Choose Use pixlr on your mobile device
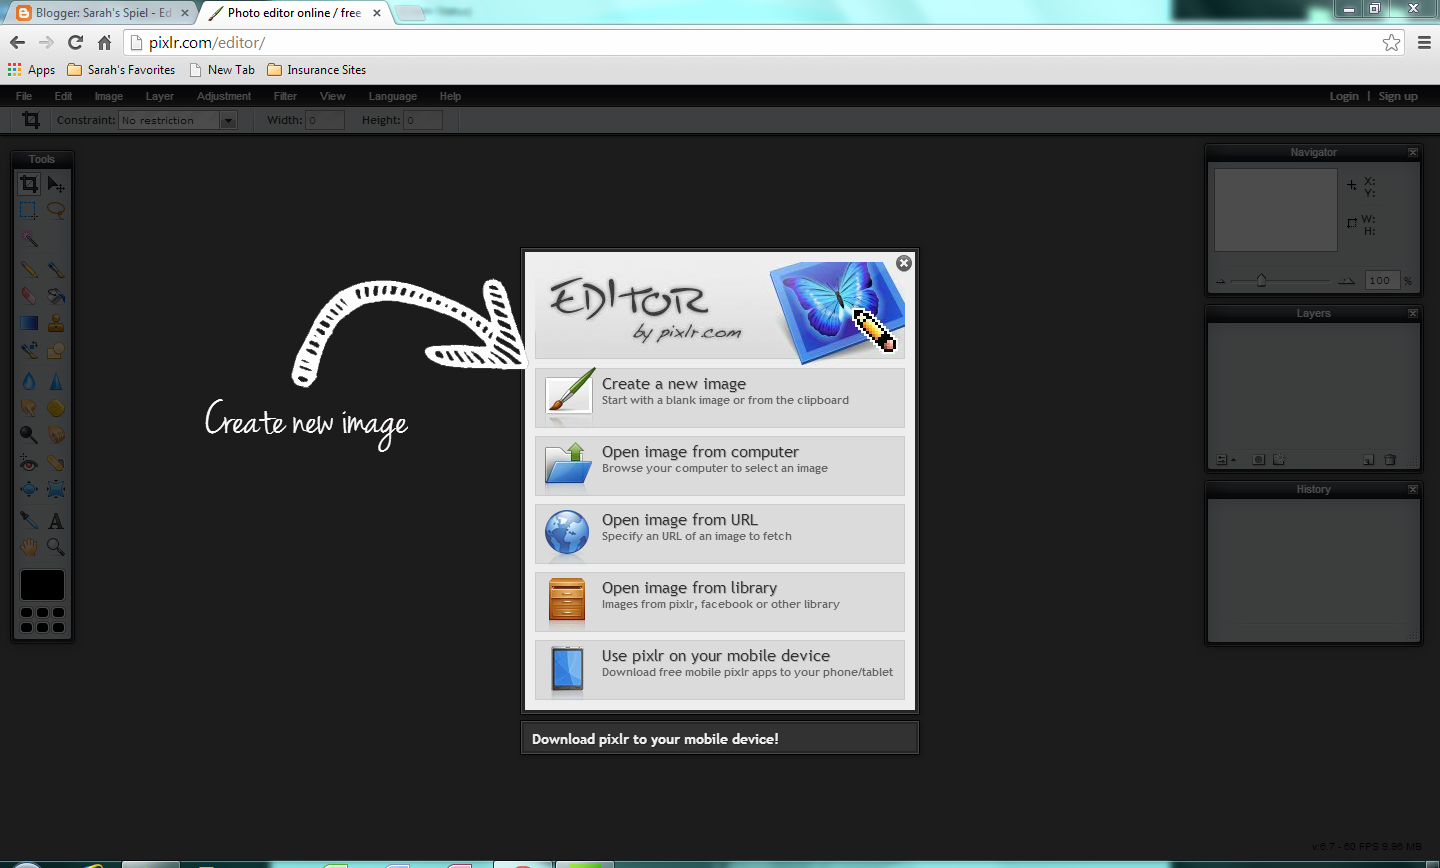This screenshot has height=868, width=1440. [x=720, y=669]
